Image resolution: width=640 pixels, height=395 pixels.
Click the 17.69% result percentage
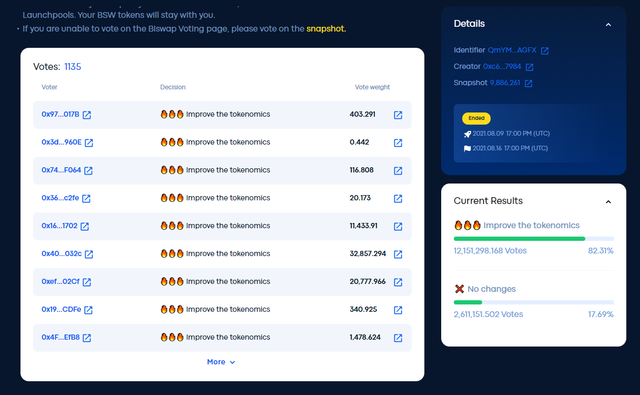click(x=600, y=314)
